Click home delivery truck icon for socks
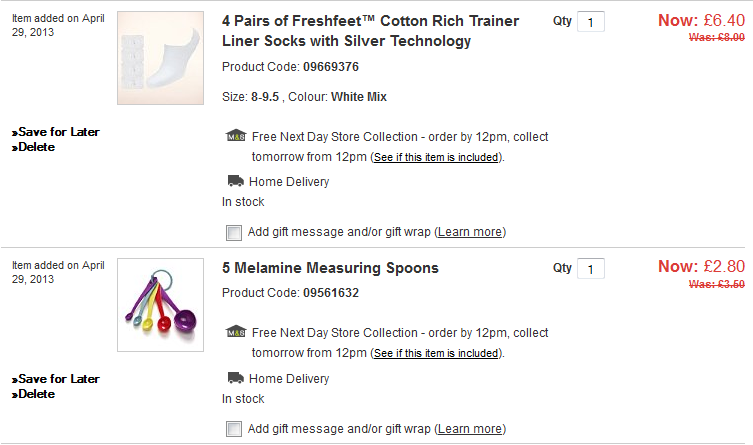 point(235,181)
